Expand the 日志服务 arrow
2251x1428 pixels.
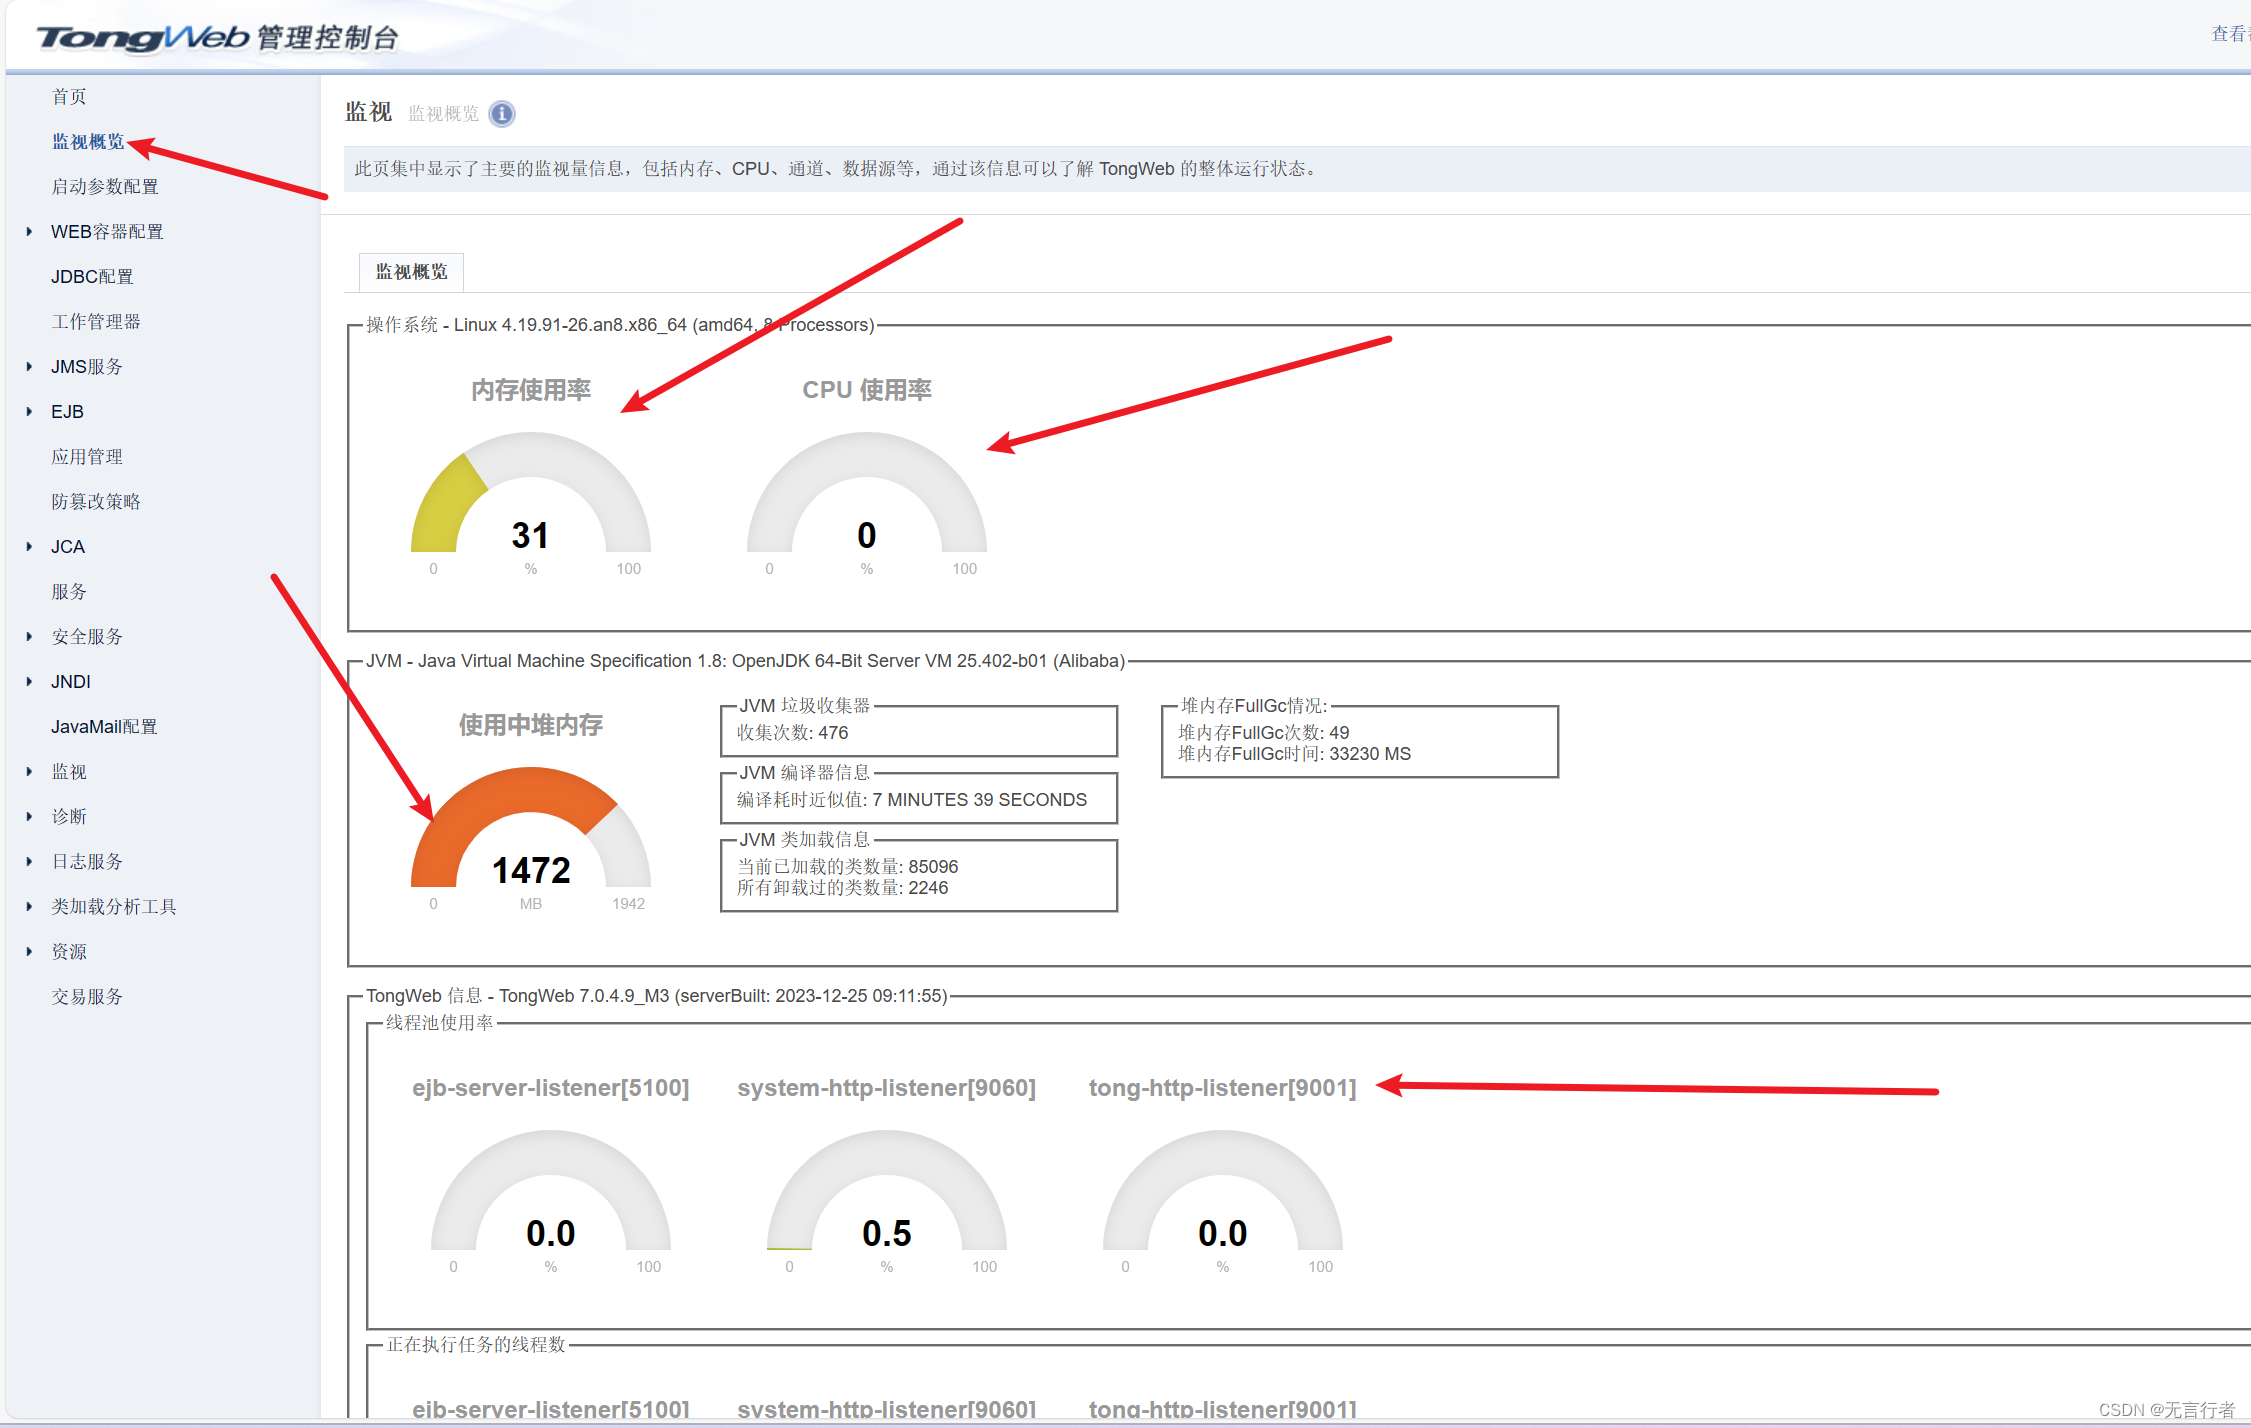pos(29,862)
